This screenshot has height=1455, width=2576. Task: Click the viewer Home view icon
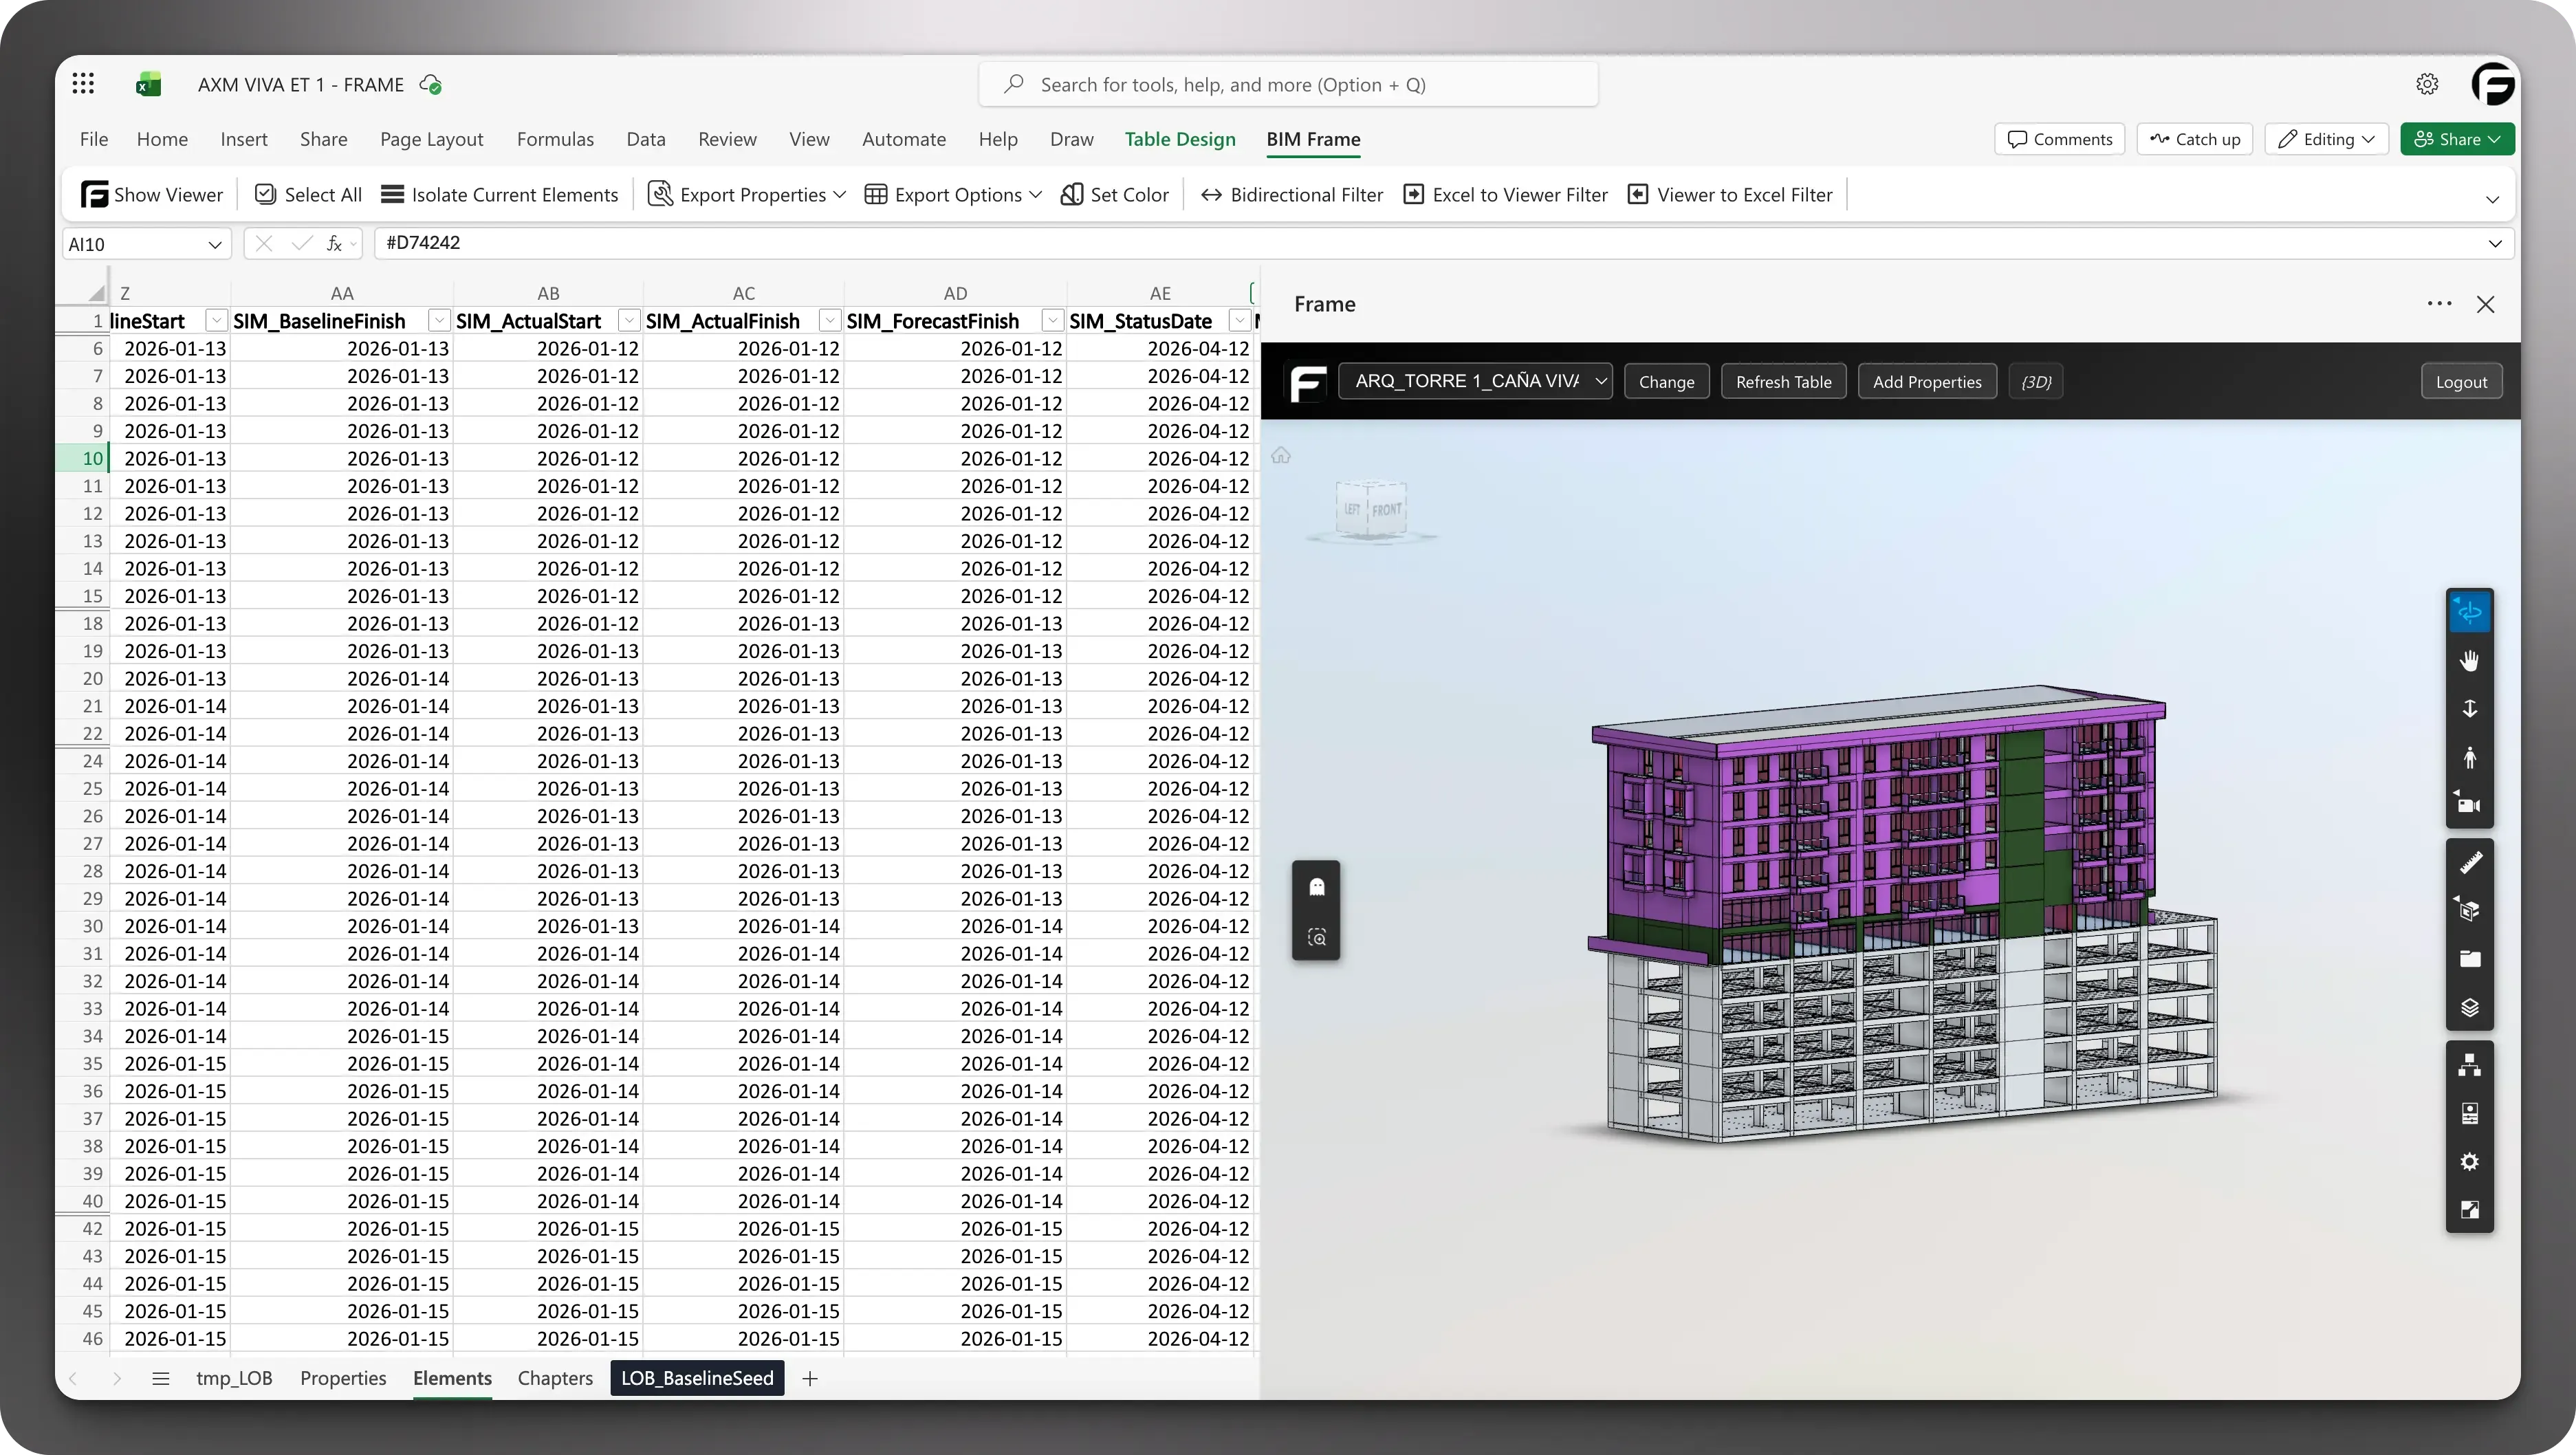pyautogui.click(x=1281, y=456)
